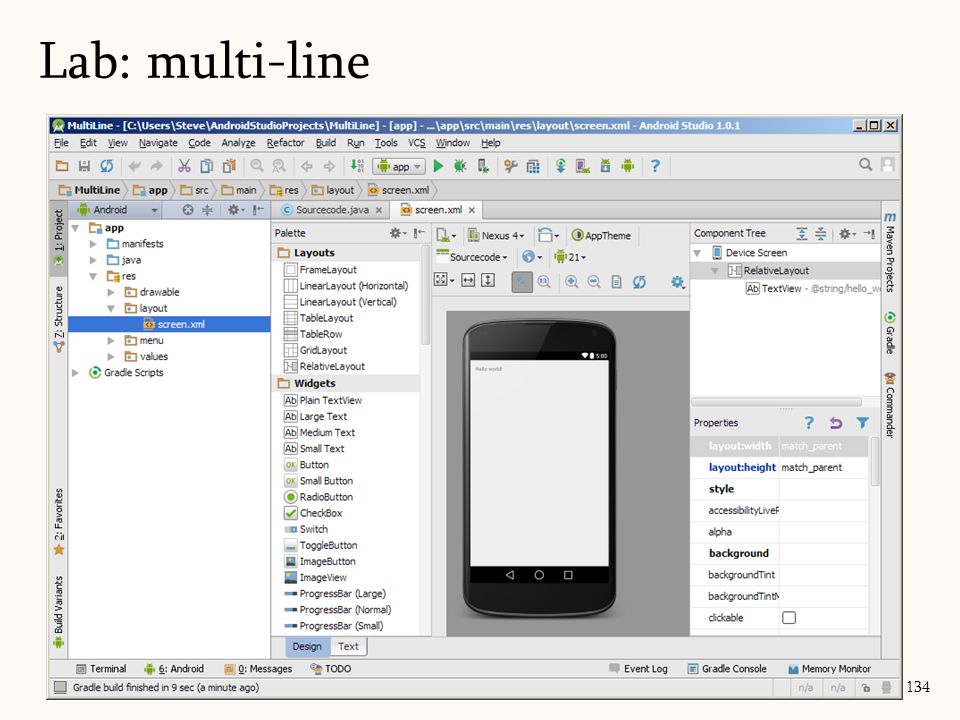
Task: Click the Search Everywhere magnifier icon
Action: click(x=865, y=164)
